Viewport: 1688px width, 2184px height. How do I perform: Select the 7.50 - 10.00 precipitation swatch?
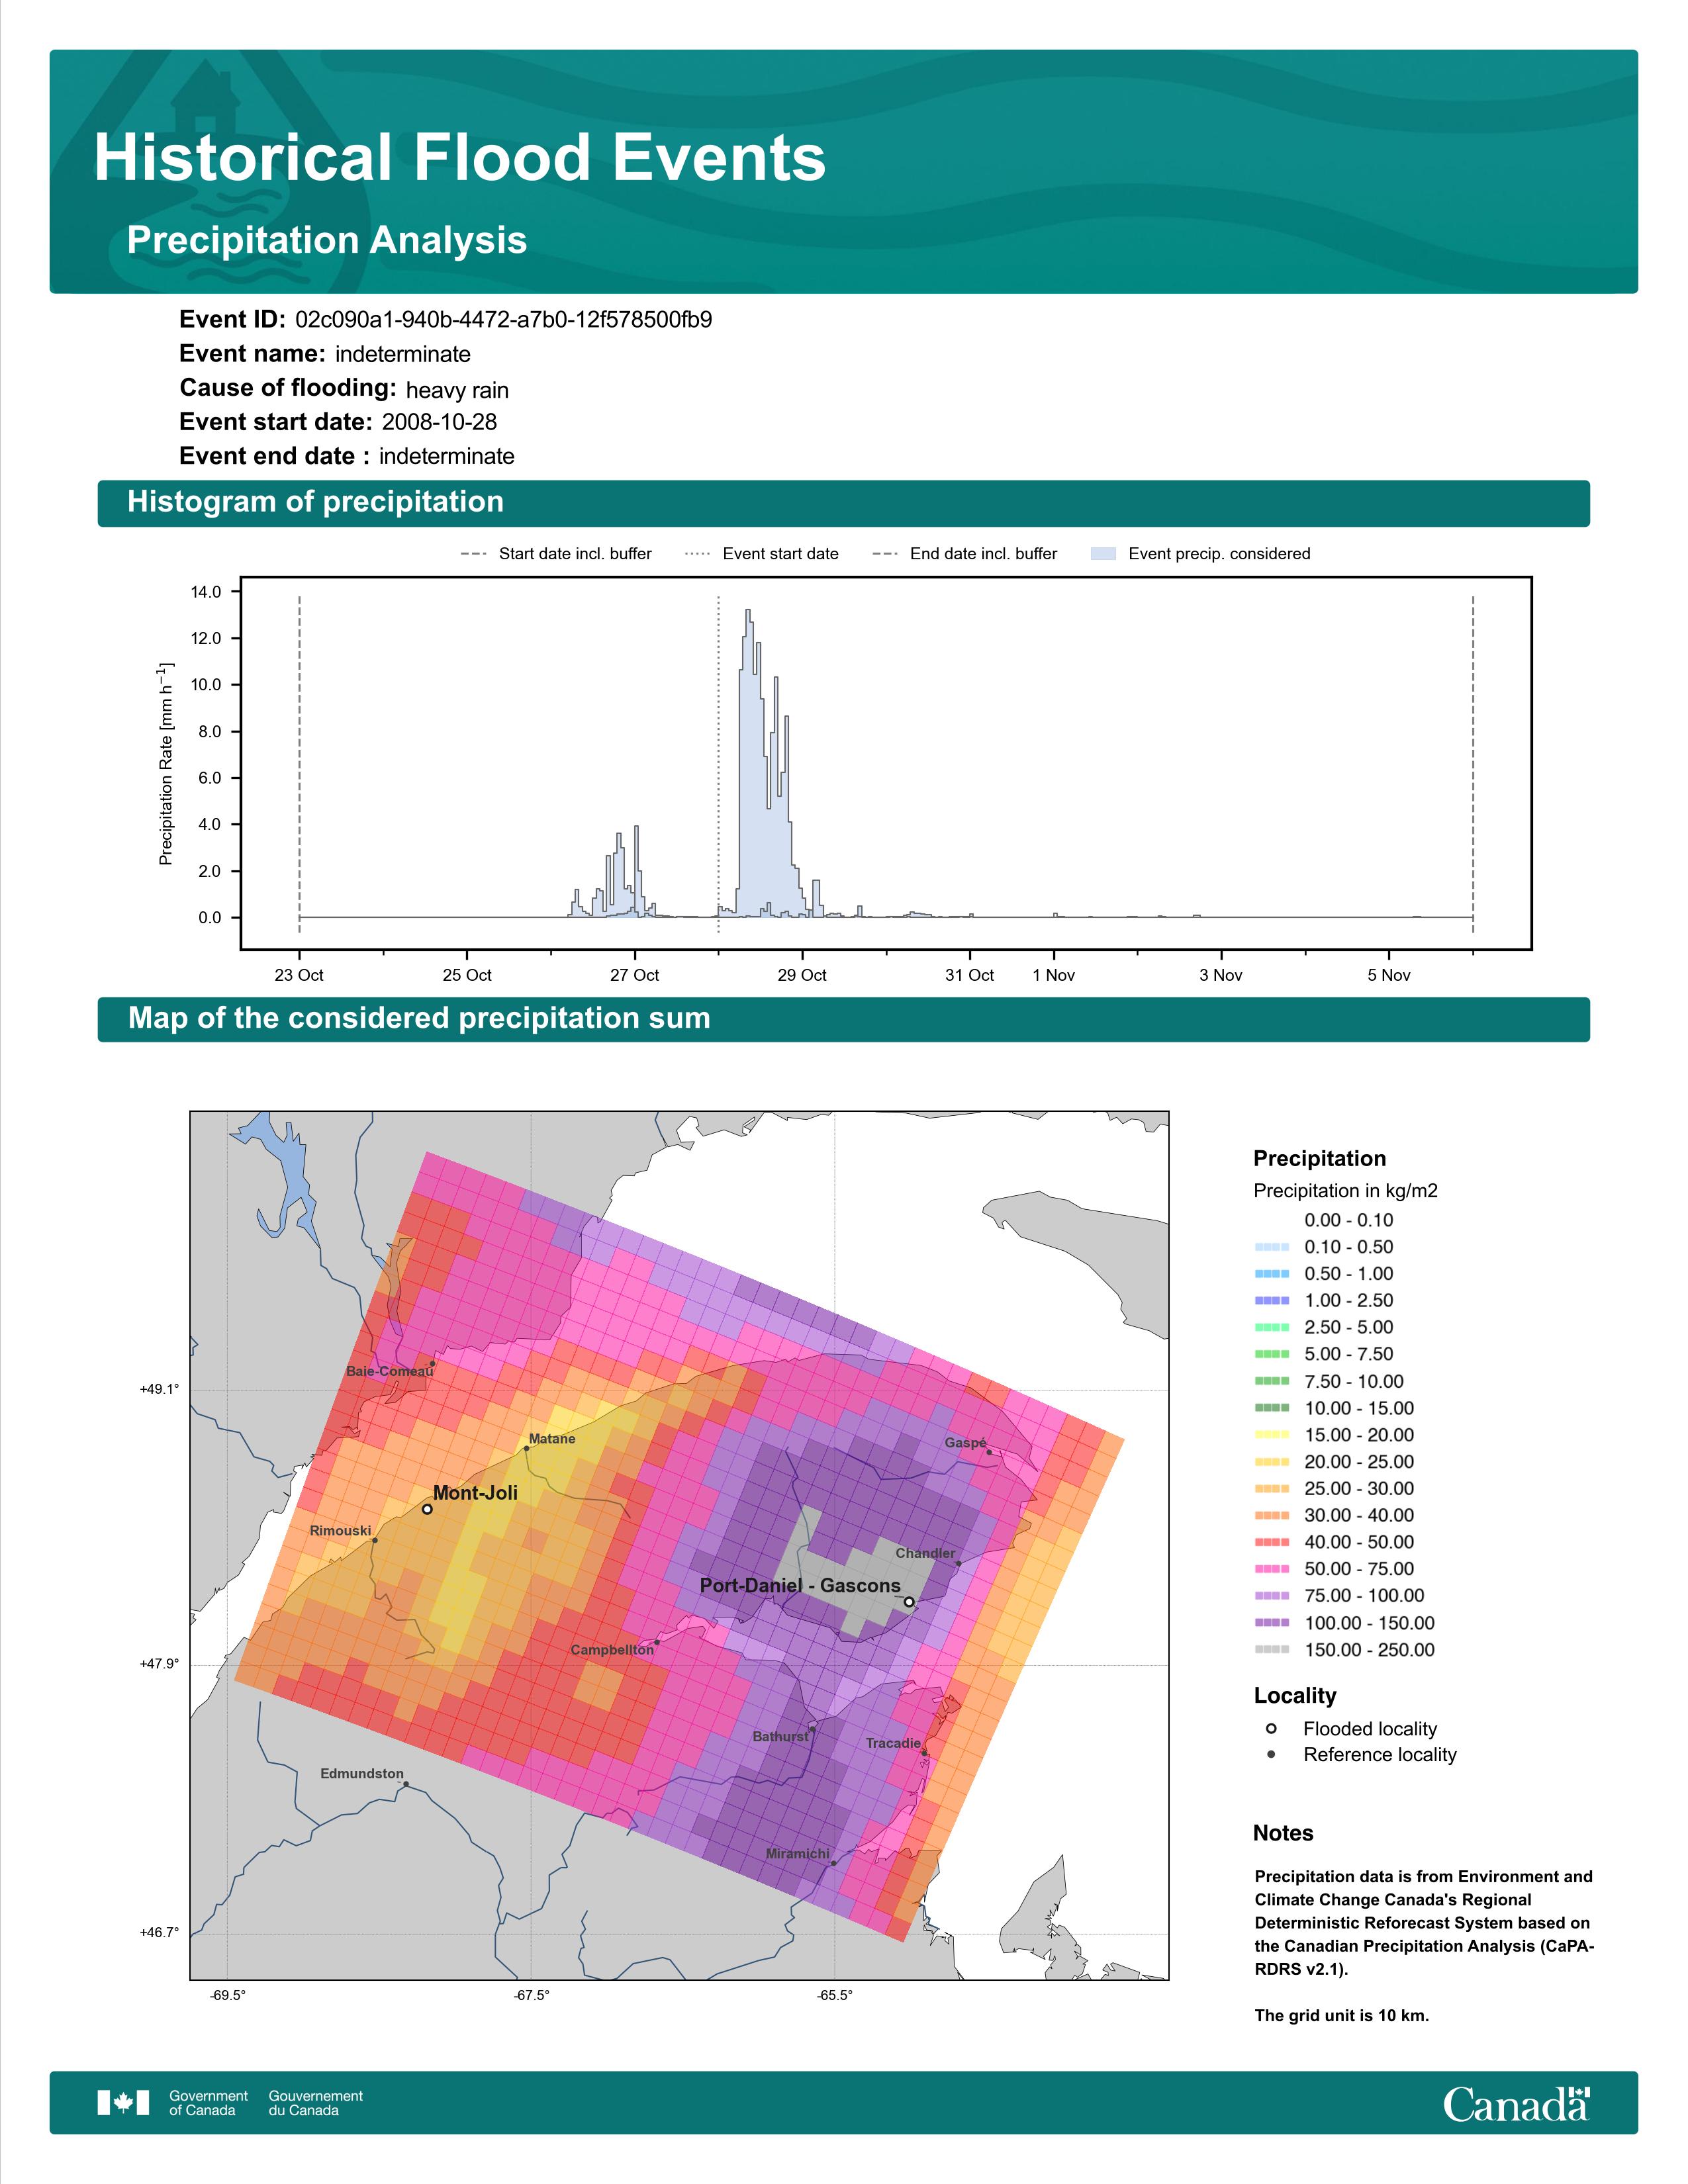point(1272,1381)
